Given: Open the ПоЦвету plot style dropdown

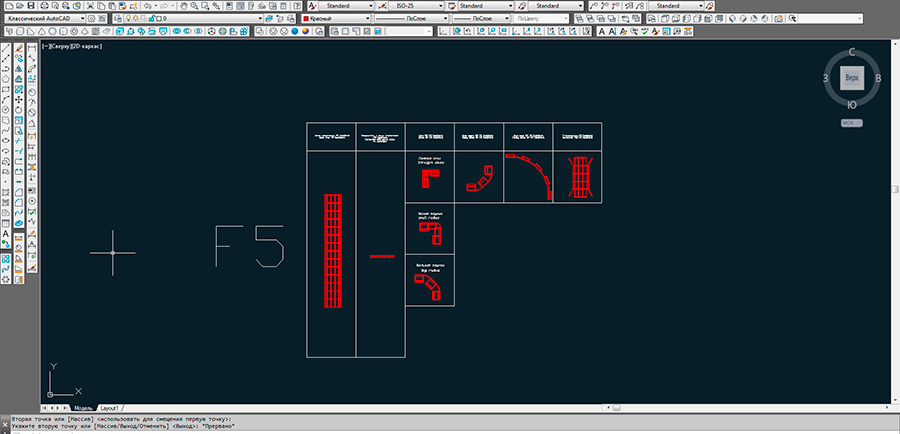Looking at the screenshot, I should (x=541, y=18).
